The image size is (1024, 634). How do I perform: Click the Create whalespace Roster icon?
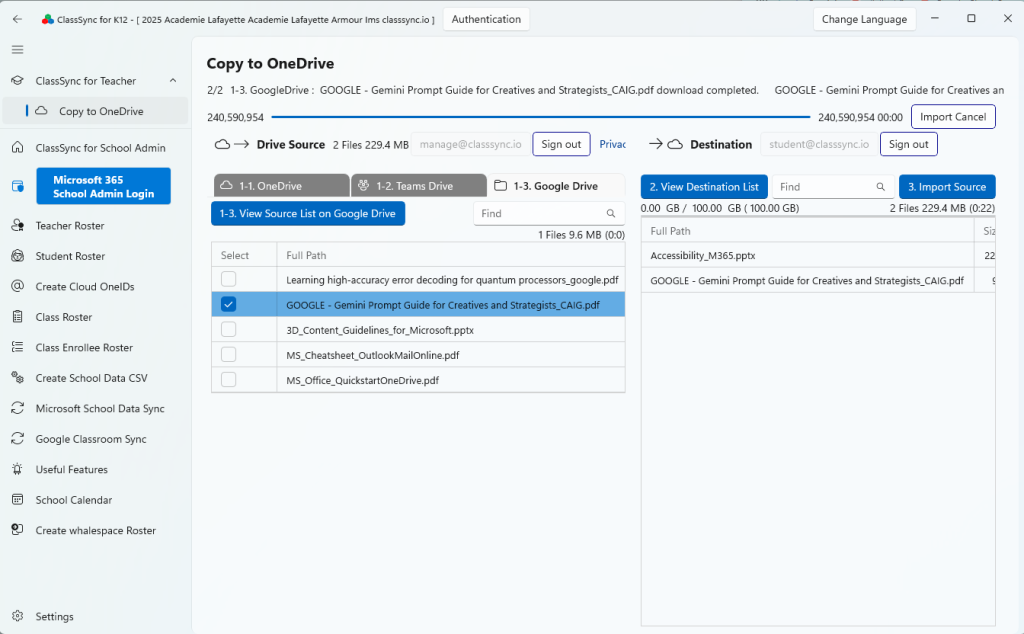tap(18, 530)
